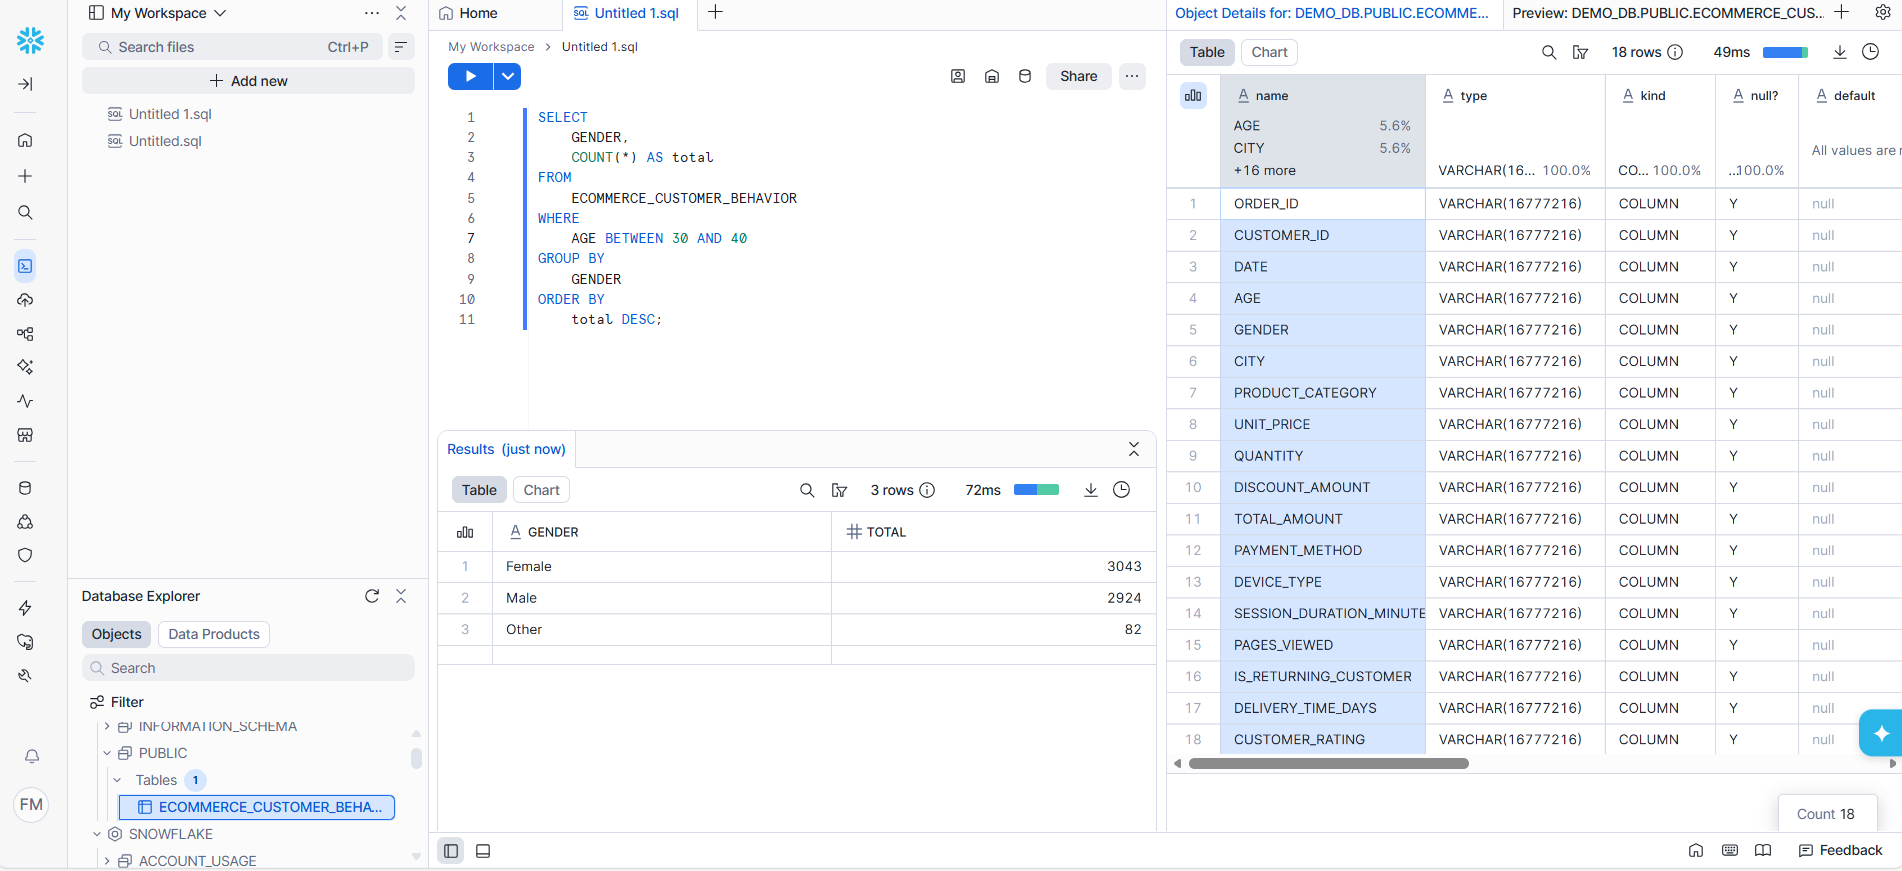
Task: Toggle column statistics icon in preview header
Action: click(1193, 96)
